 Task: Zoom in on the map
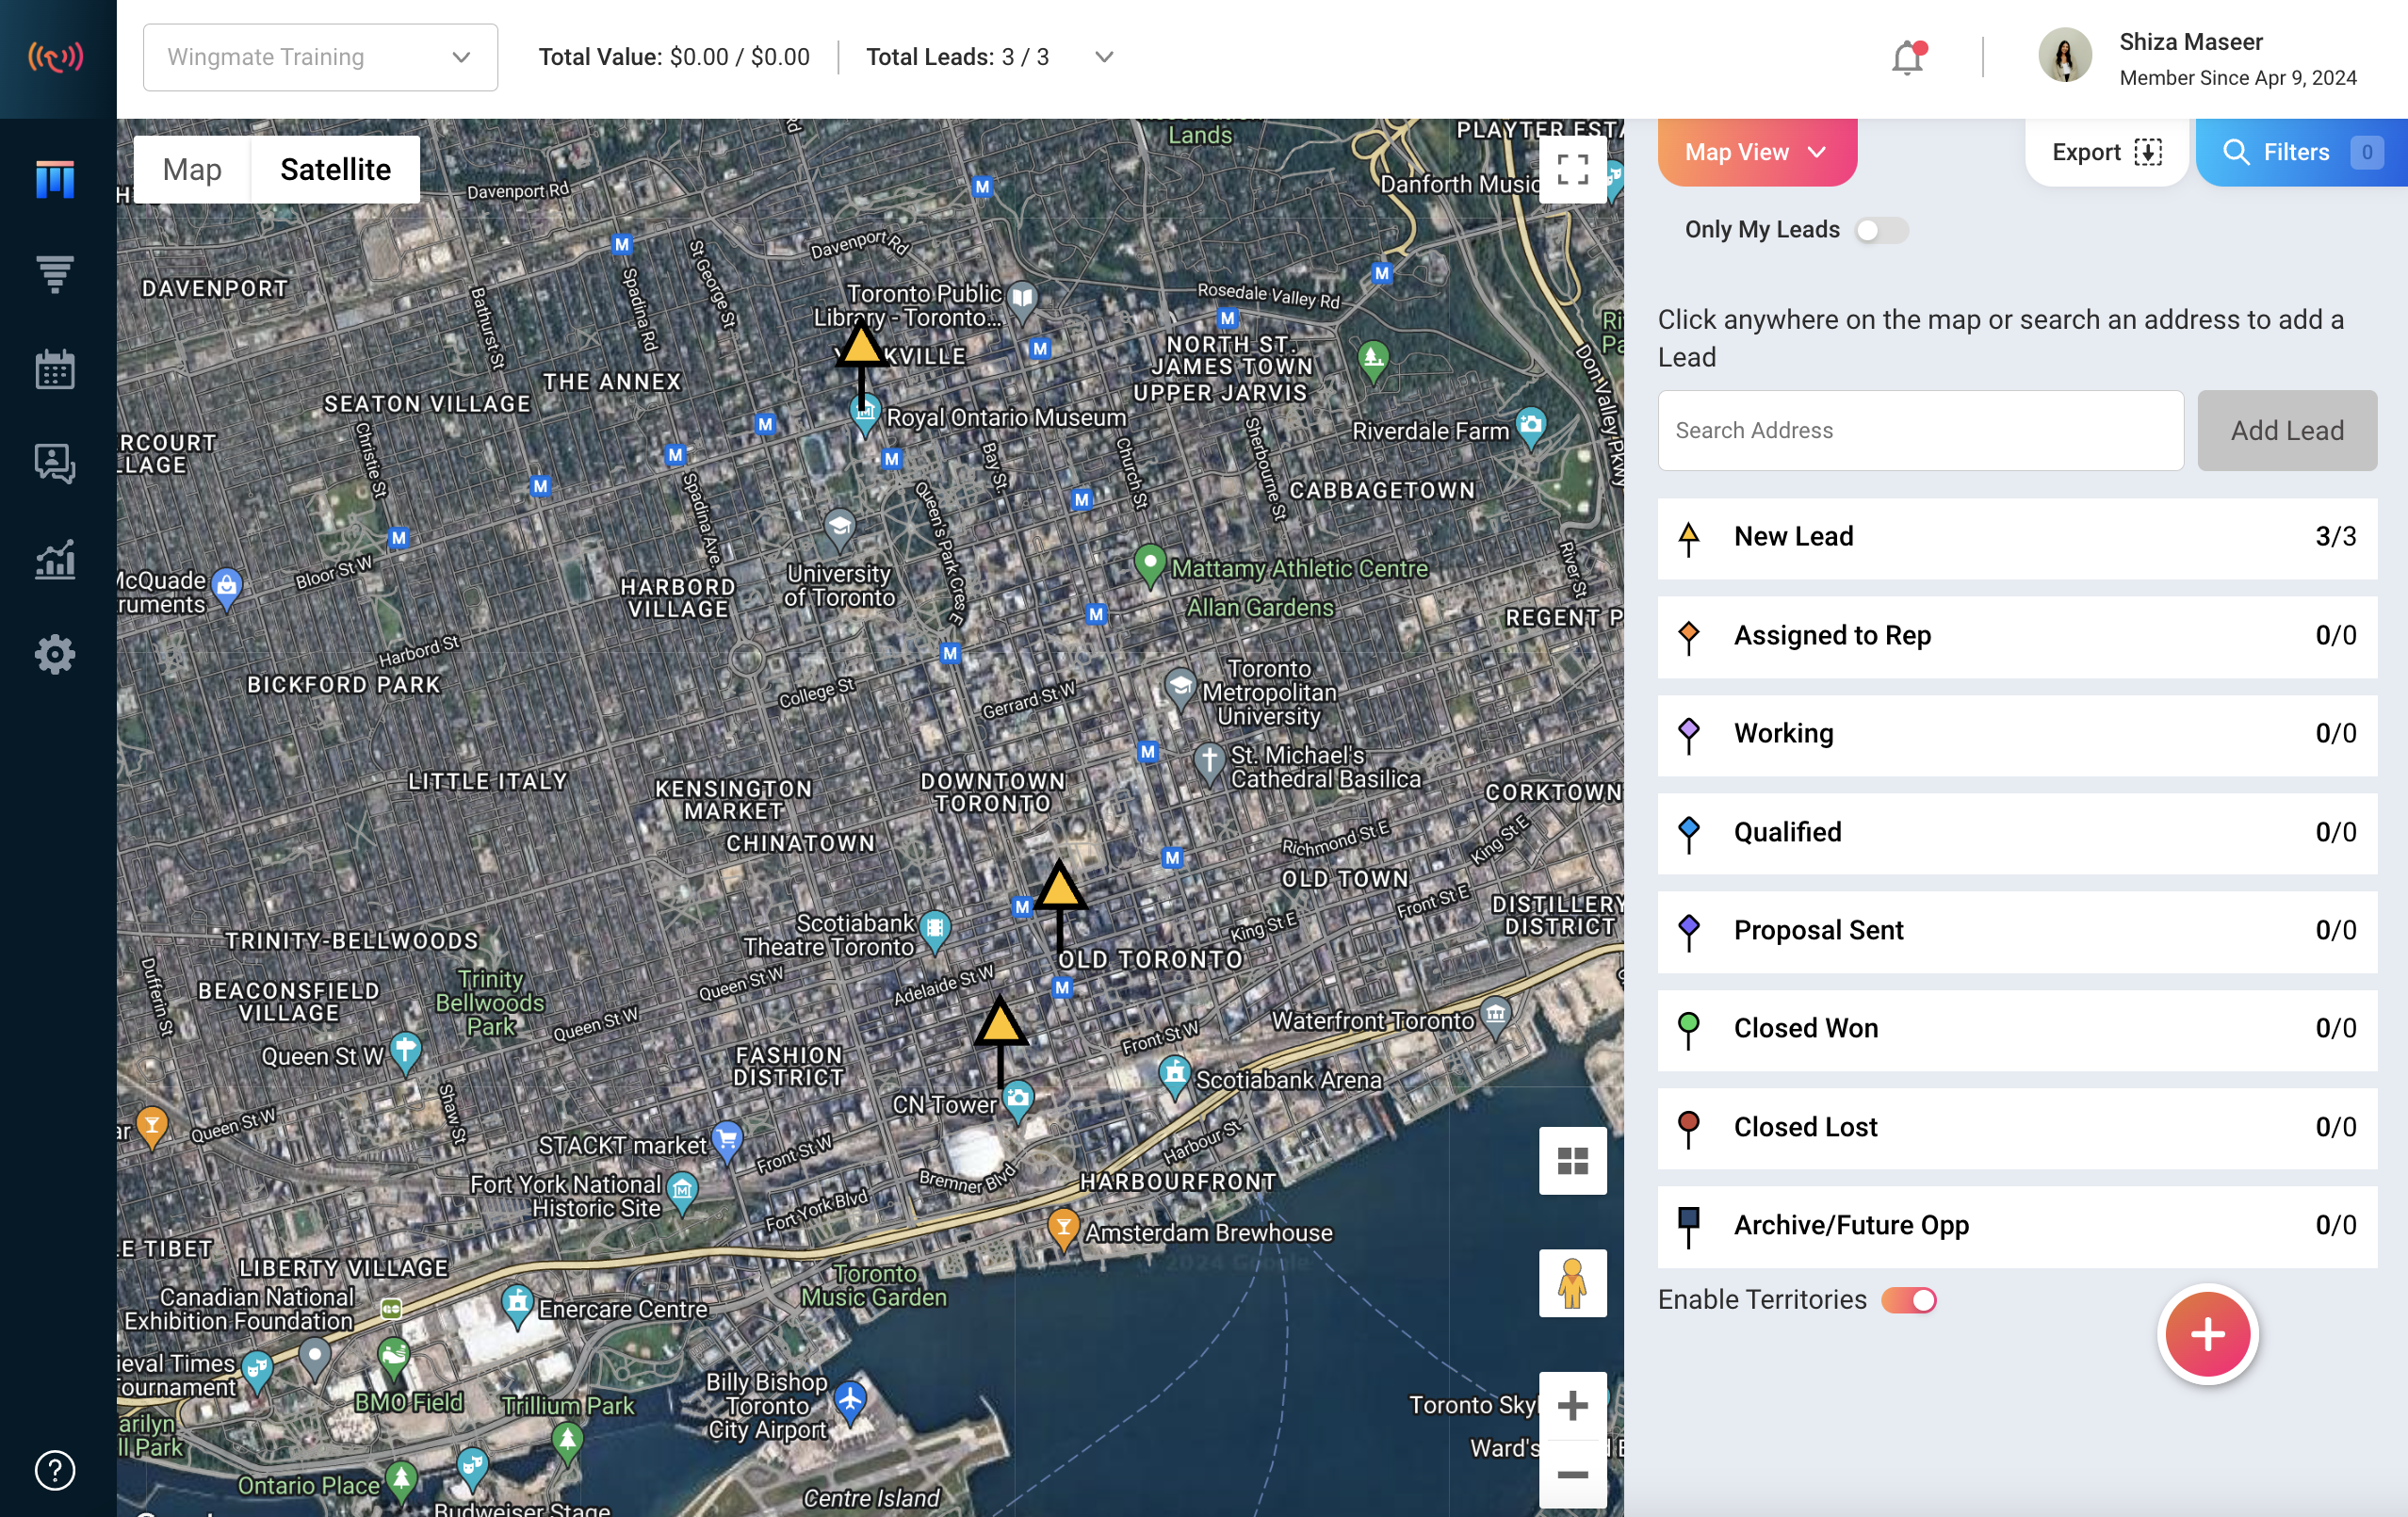click(x=1572, y=1405)
